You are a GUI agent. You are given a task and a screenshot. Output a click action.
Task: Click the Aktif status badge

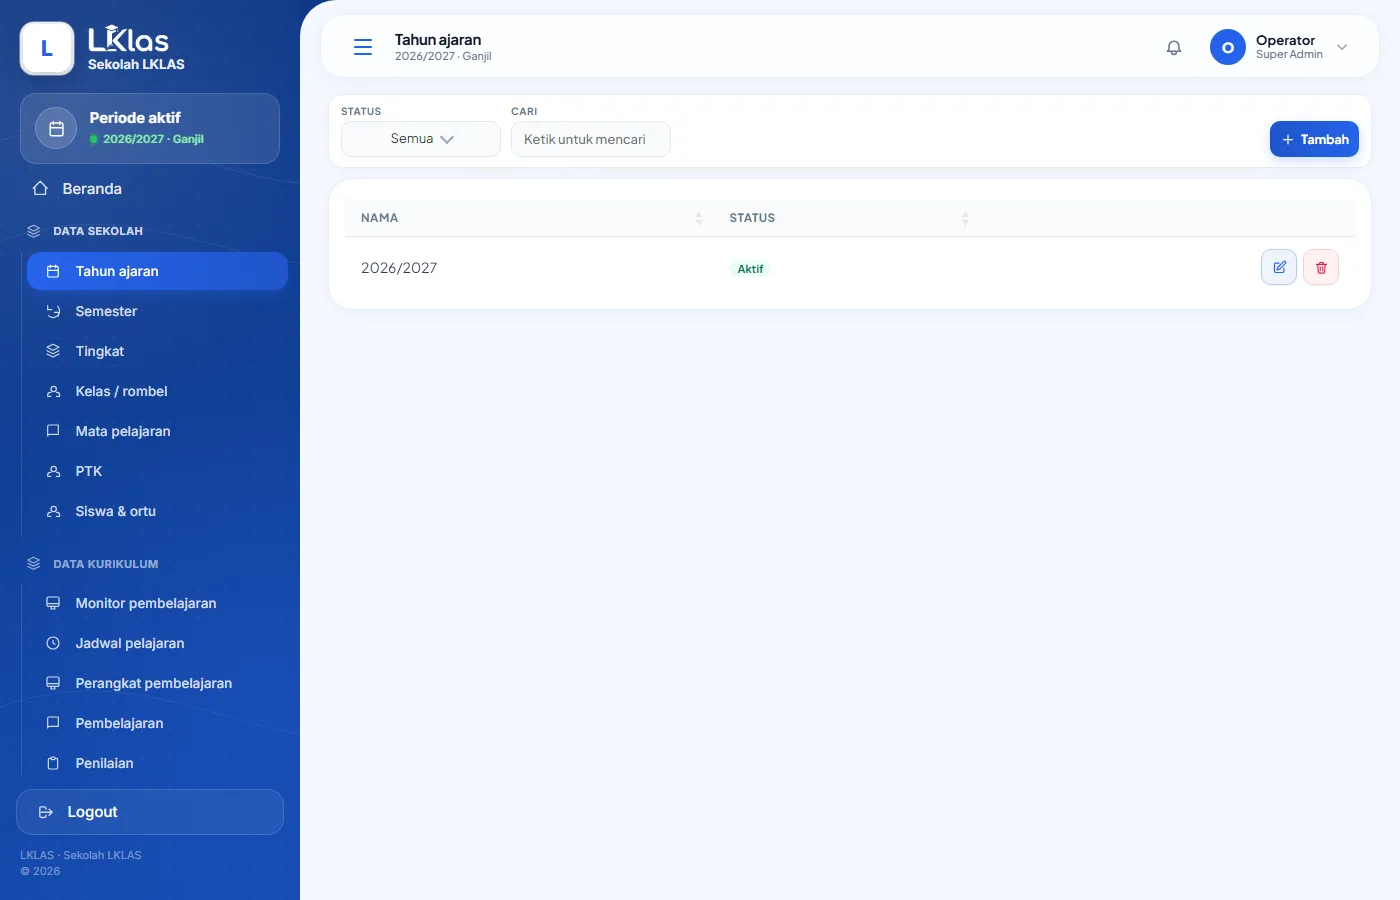point(750,269)
